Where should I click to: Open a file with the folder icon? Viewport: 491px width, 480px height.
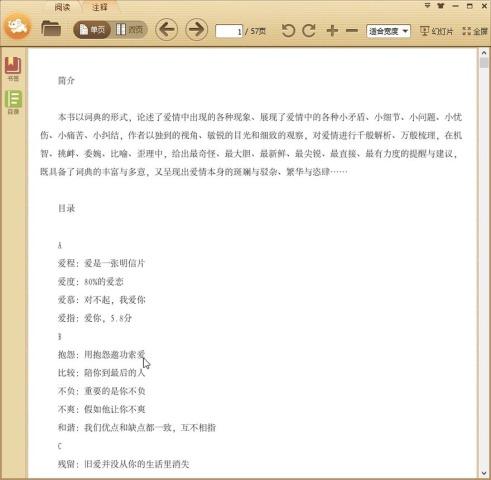pos(51,29)
